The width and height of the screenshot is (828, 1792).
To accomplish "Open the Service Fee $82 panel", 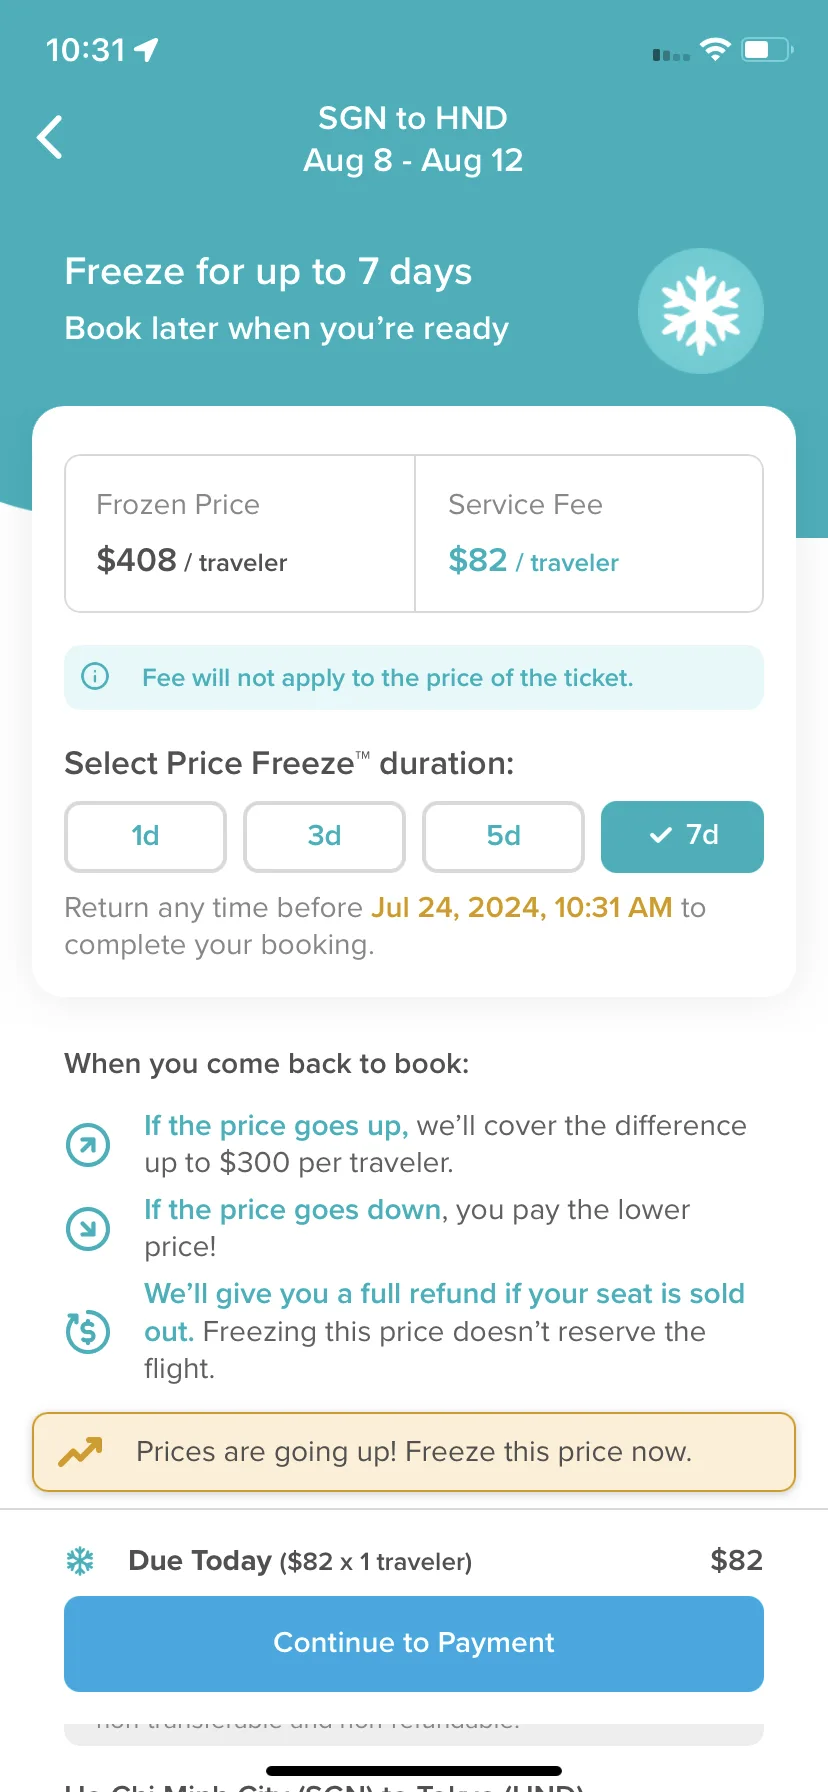I will 589,534.
